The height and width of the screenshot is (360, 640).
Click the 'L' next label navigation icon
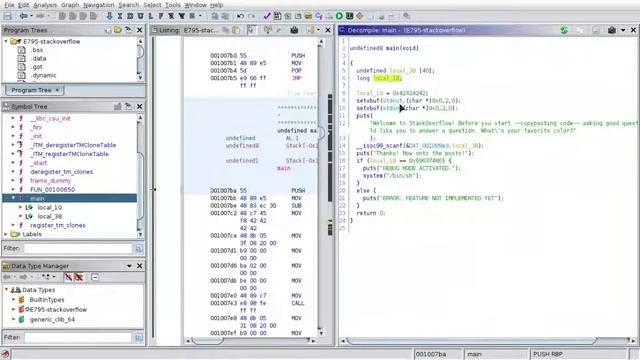(151, 16)
